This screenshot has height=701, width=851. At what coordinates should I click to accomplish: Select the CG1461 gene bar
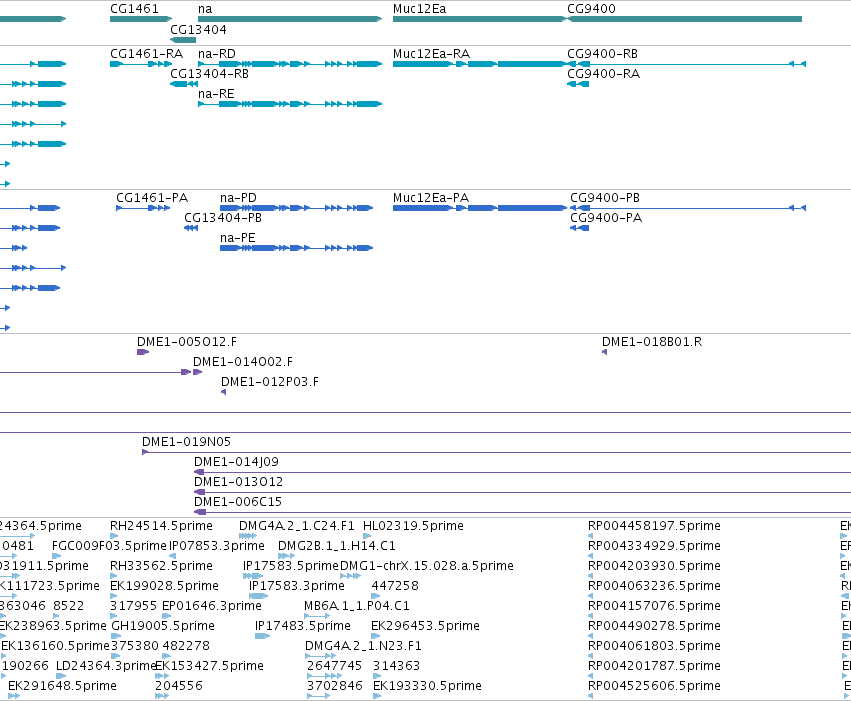[x=141, y=19]
